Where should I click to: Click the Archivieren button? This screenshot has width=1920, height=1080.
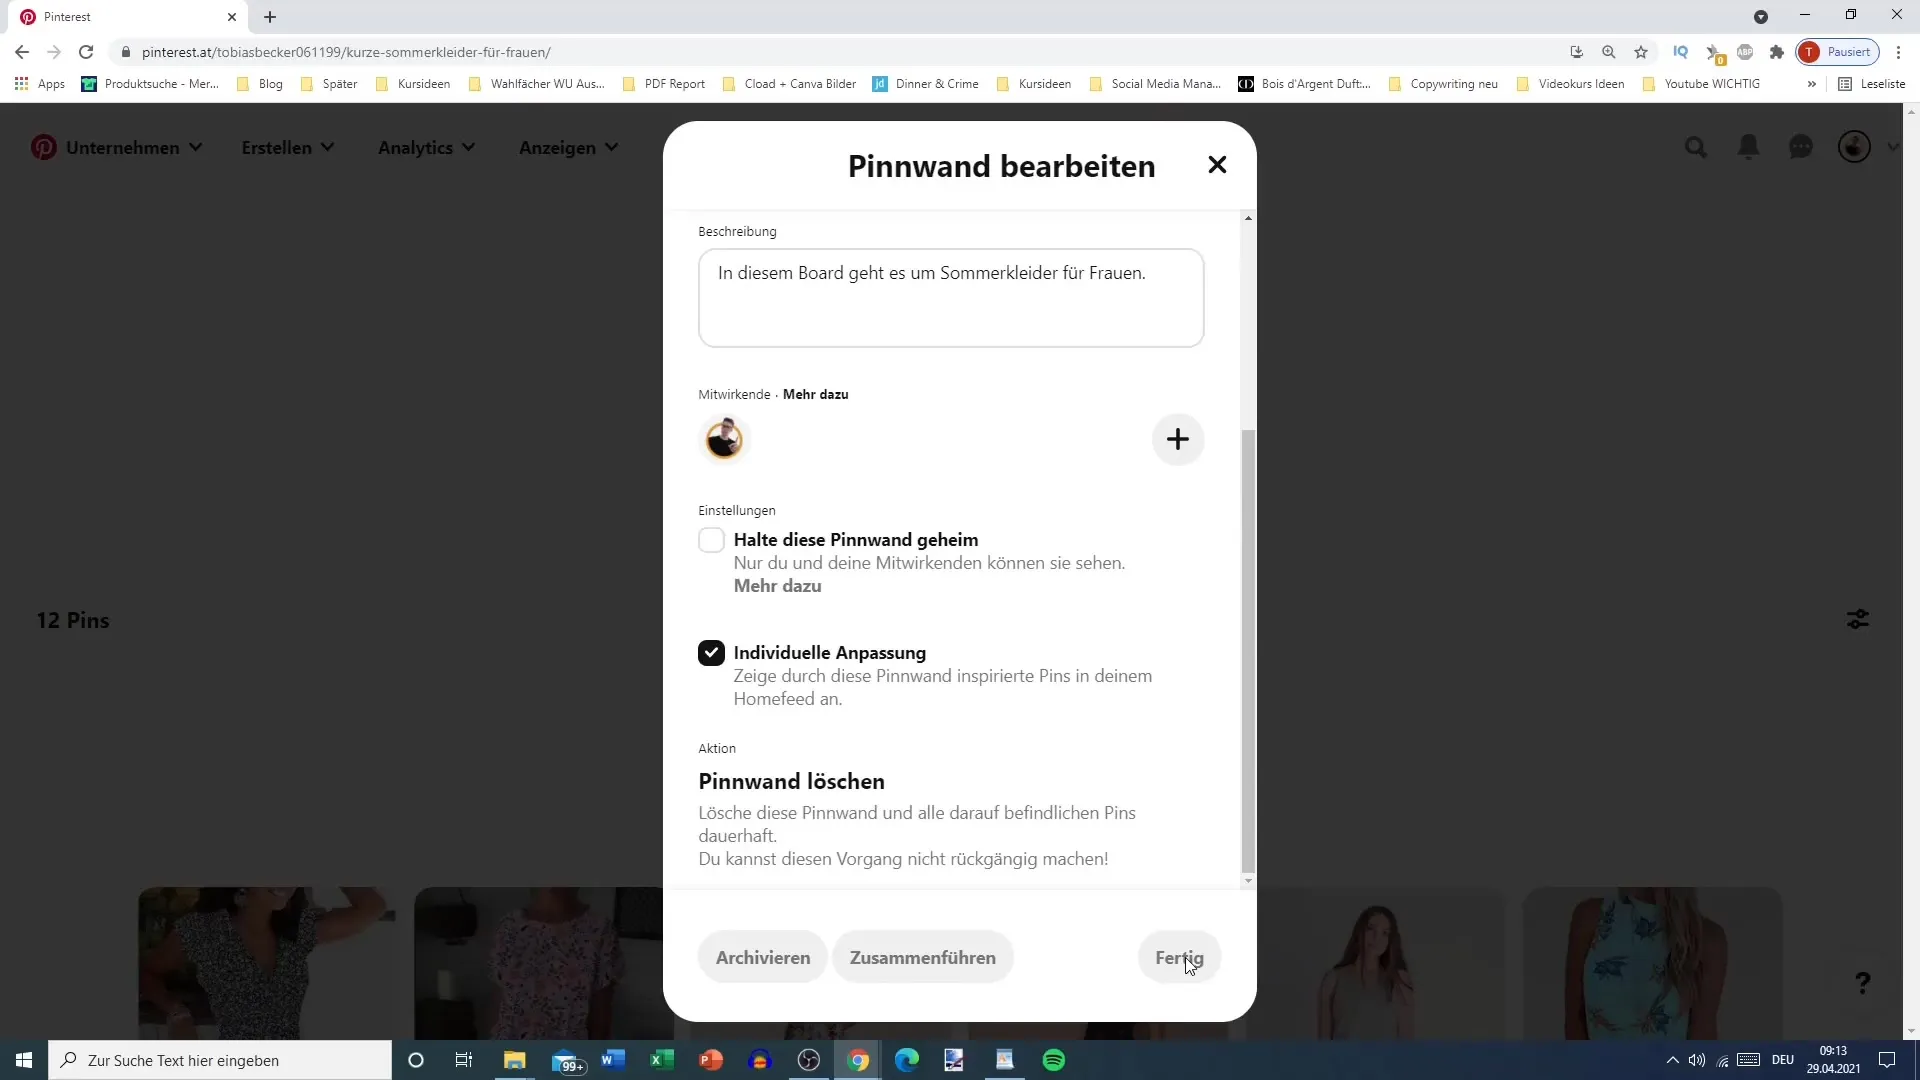(x=763, y=957)
